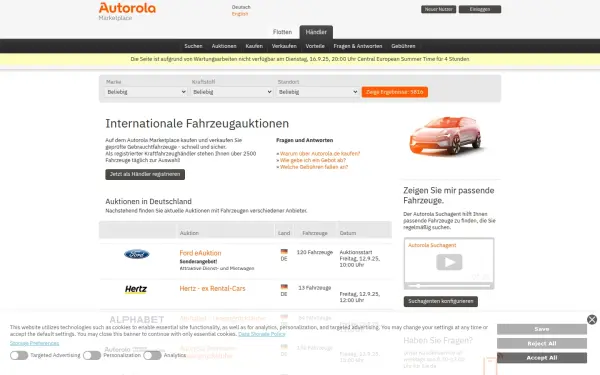
Task: Switch to the Händler tab
Action: 316,32
